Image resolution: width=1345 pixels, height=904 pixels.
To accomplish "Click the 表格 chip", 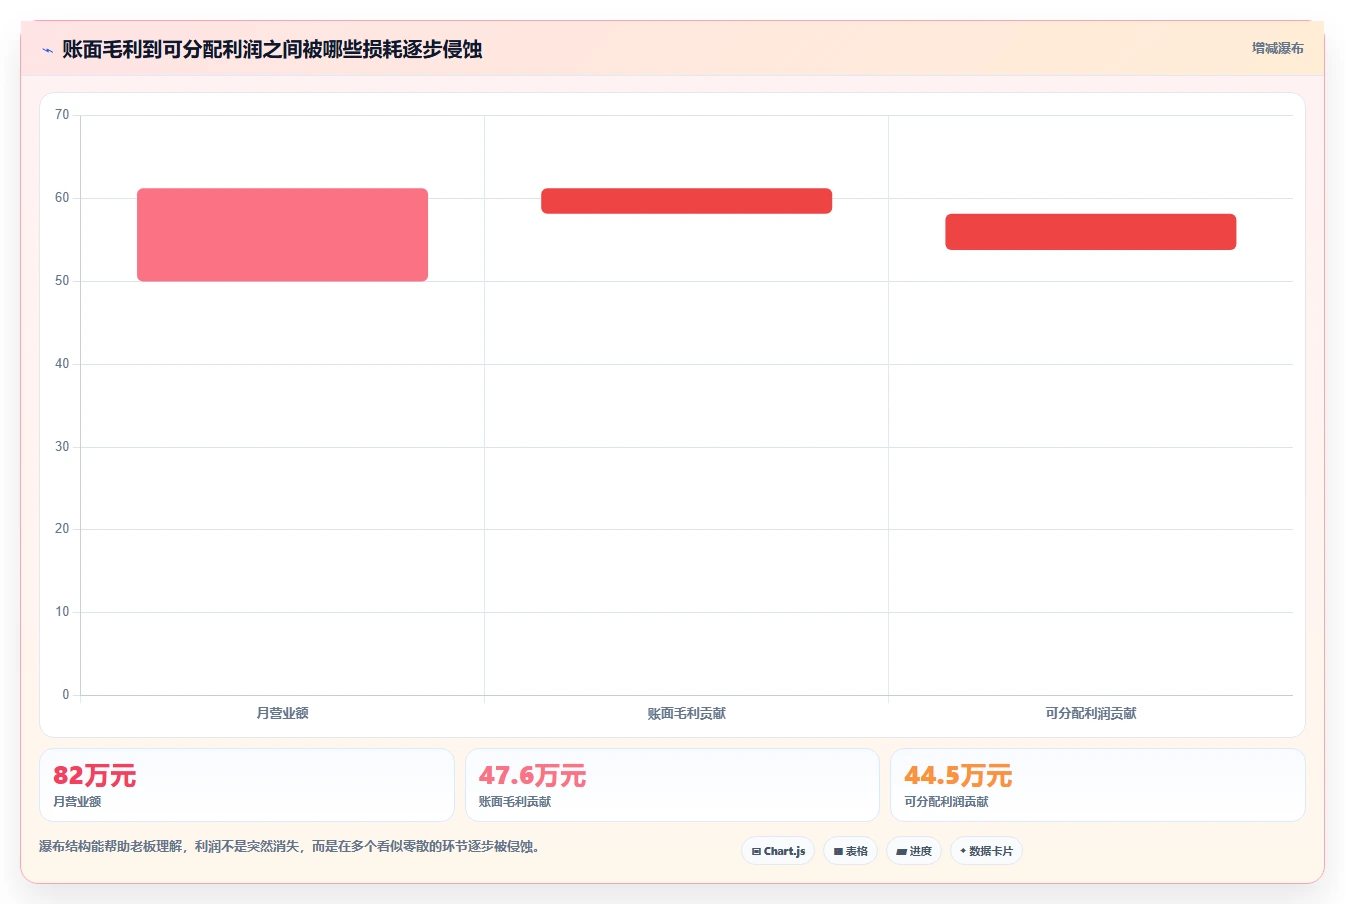I will pos(850,851).
